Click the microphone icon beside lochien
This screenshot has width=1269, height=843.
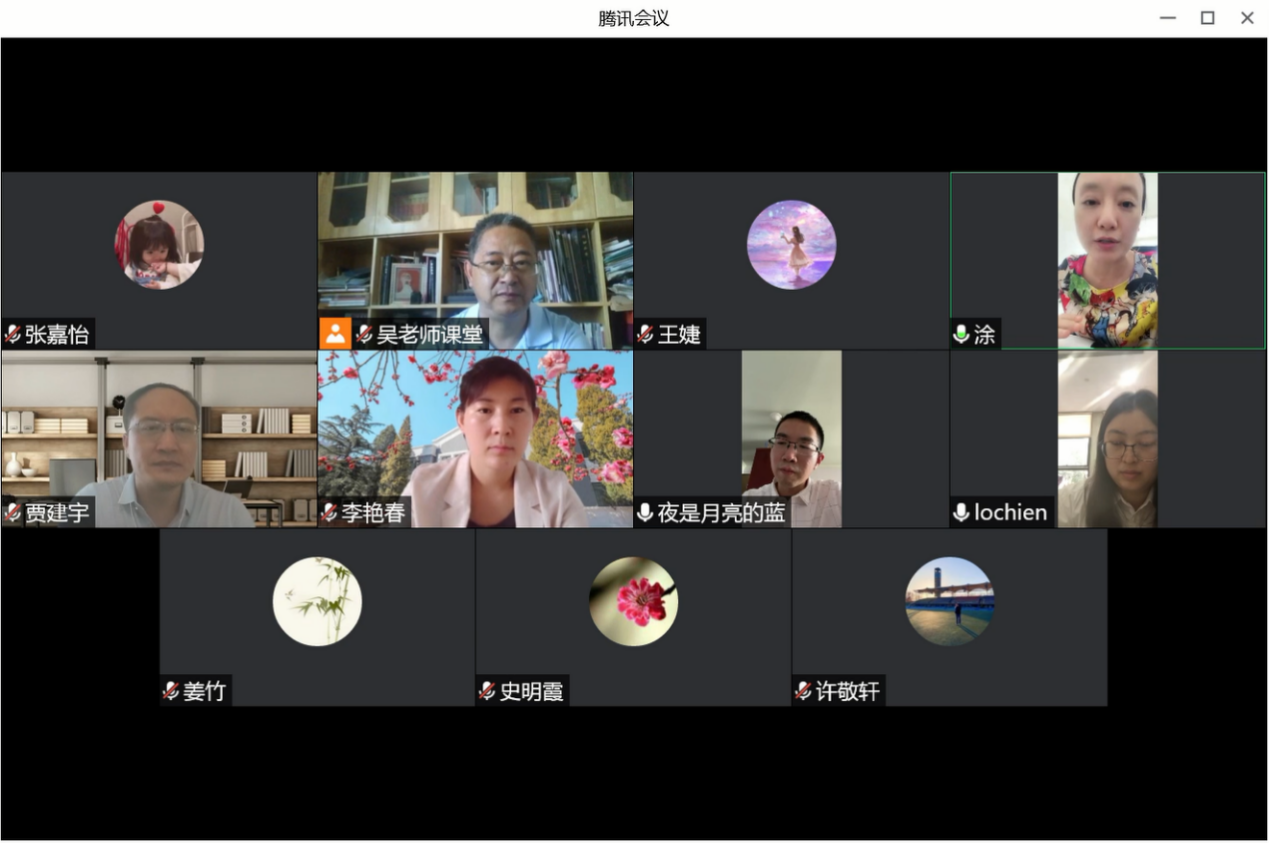(x=962, y=513)
